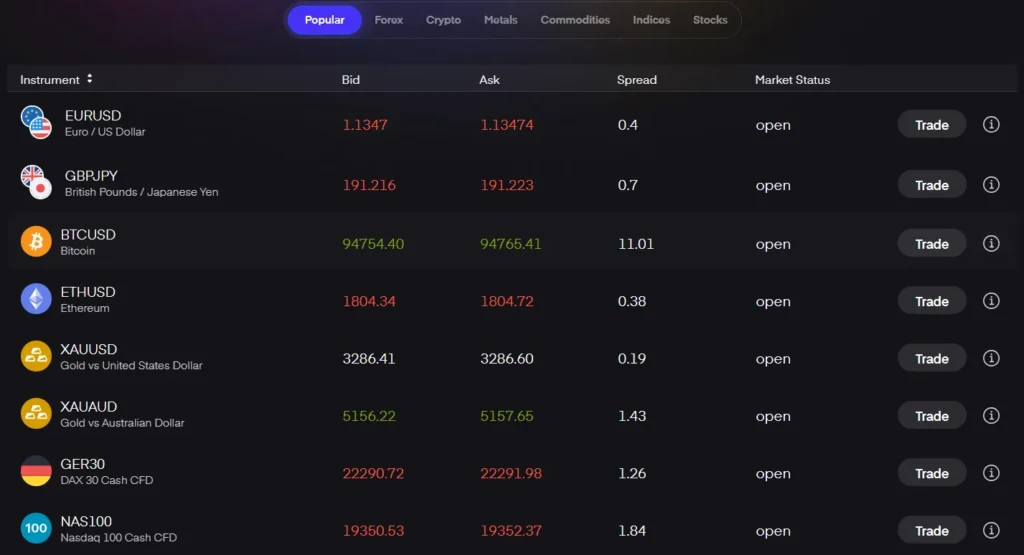This screenshot has width=1024, height=555.
Task: Click the XAUUSD gold bars icon
Action: [x=36, y=357]
